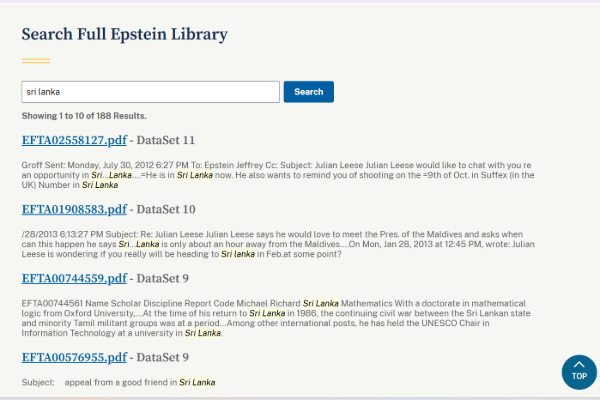Open the EFTA02558127.pdf result
This screenshot has height=400, width=600.
(x=74, y=140)
